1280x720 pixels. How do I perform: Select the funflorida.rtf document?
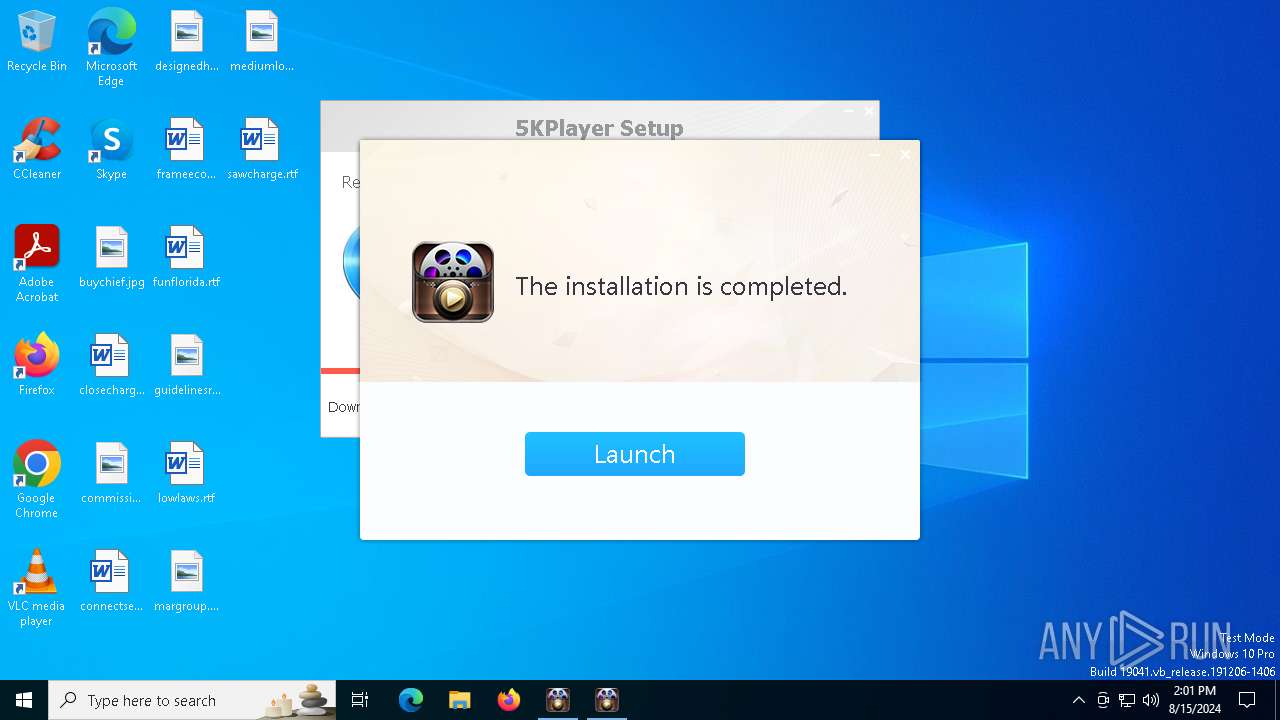click(x=186, y=257)
